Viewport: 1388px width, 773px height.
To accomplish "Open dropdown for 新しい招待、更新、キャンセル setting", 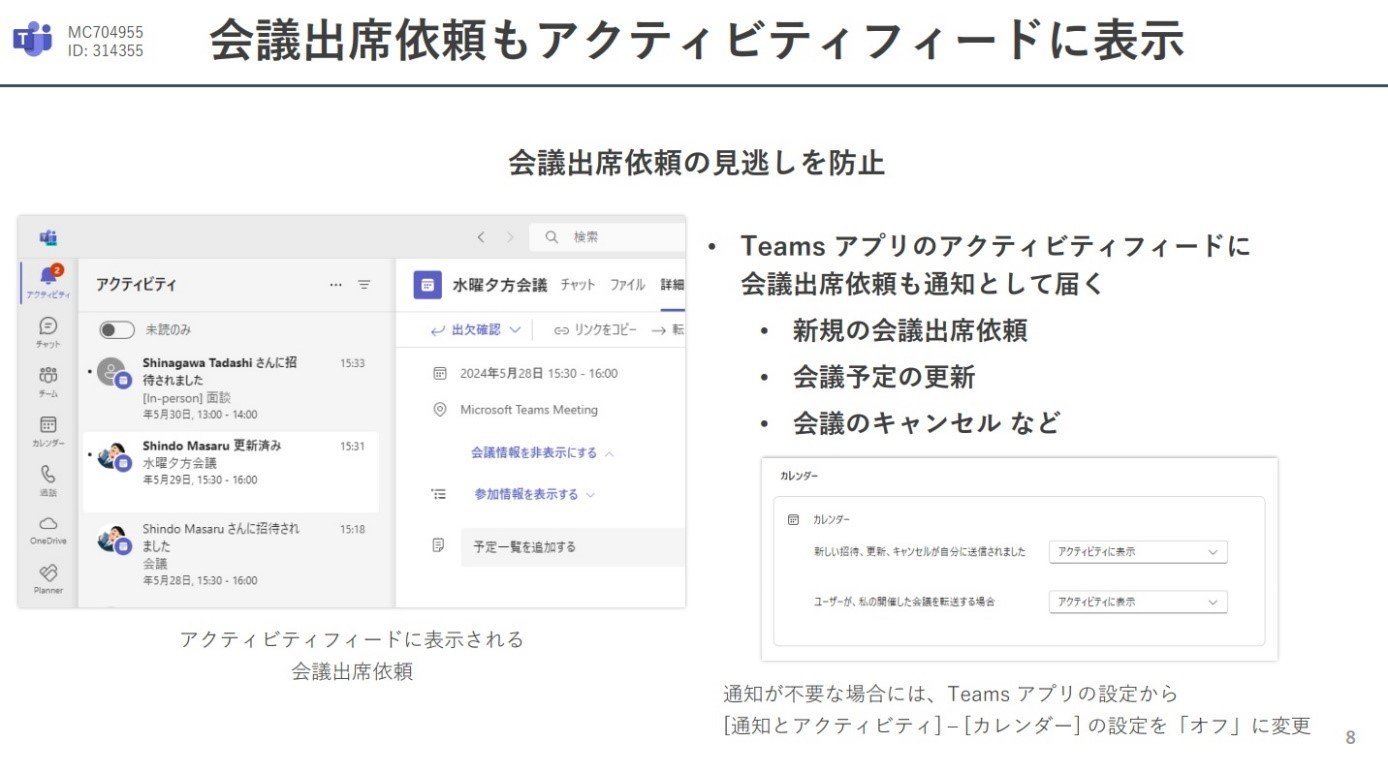I will pos(1138,552).
